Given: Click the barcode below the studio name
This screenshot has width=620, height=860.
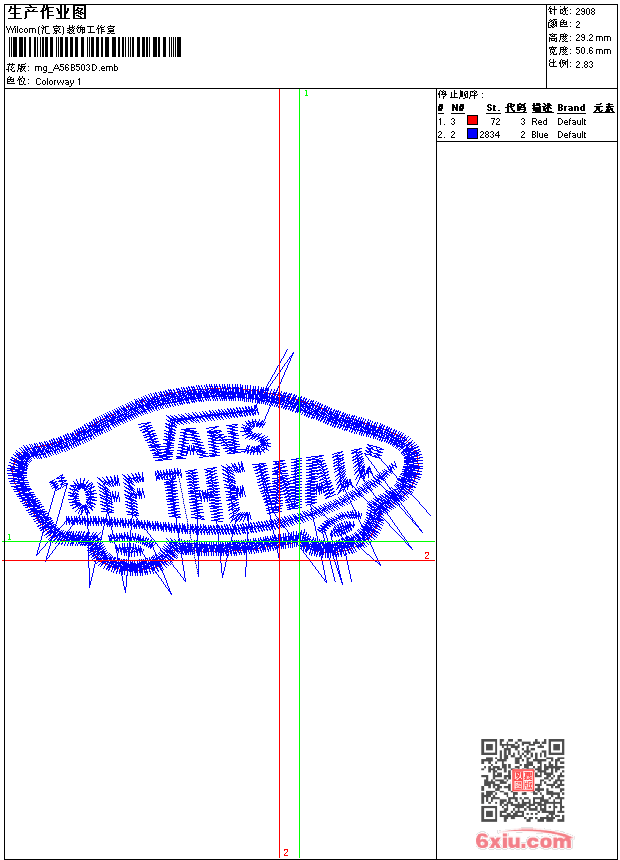Looking at the screenshot, I should tap(94, 47).
